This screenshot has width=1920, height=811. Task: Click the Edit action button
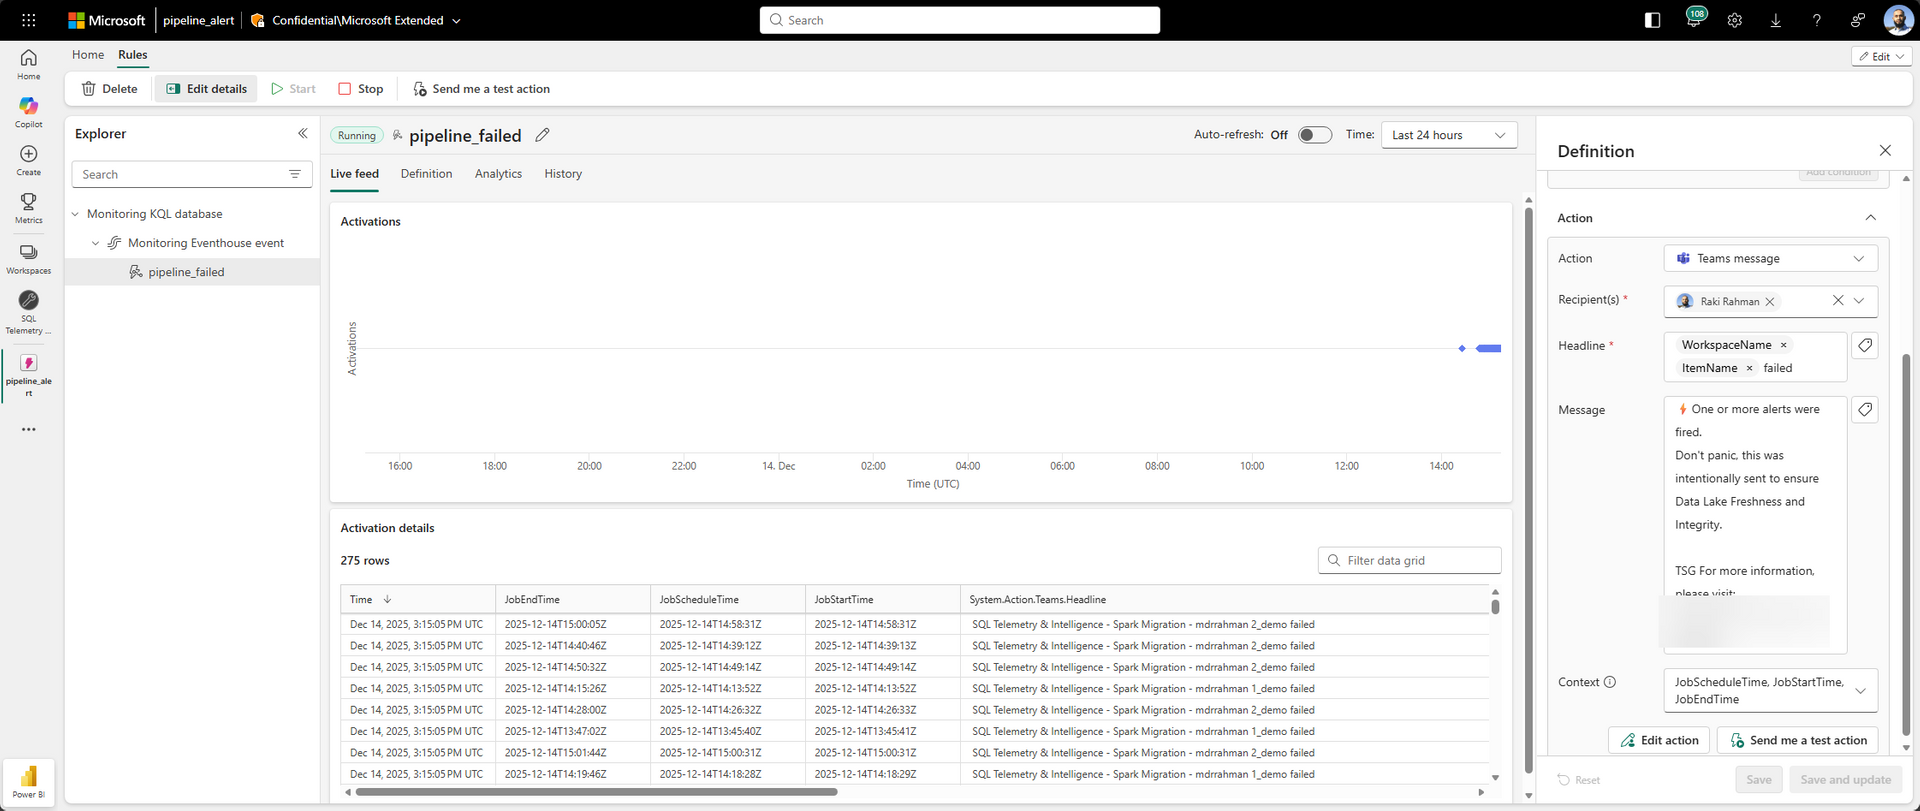click(x=1659, y=740)
